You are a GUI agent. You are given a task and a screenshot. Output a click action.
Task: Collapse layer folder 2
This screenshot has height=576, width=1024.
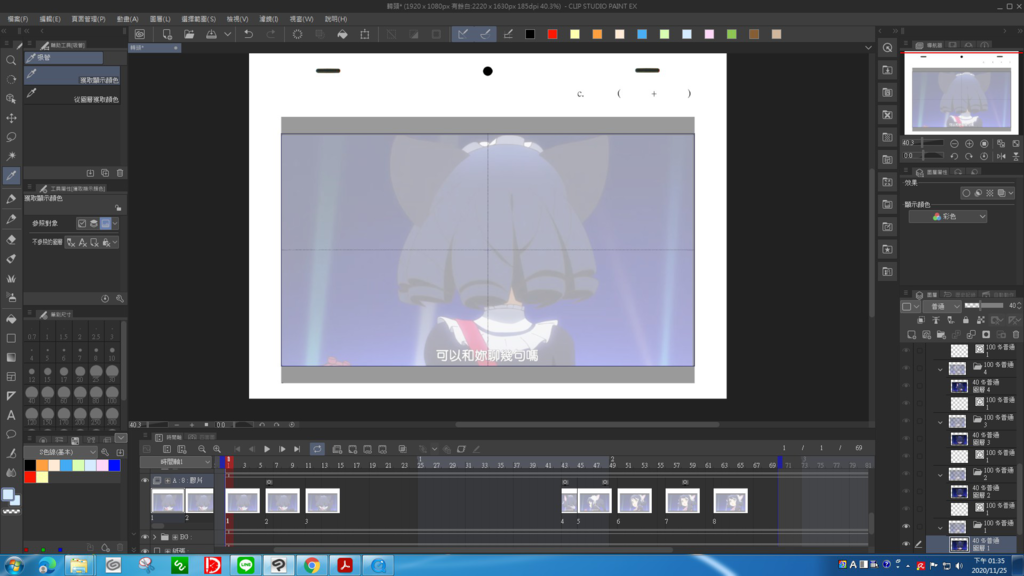940,475
